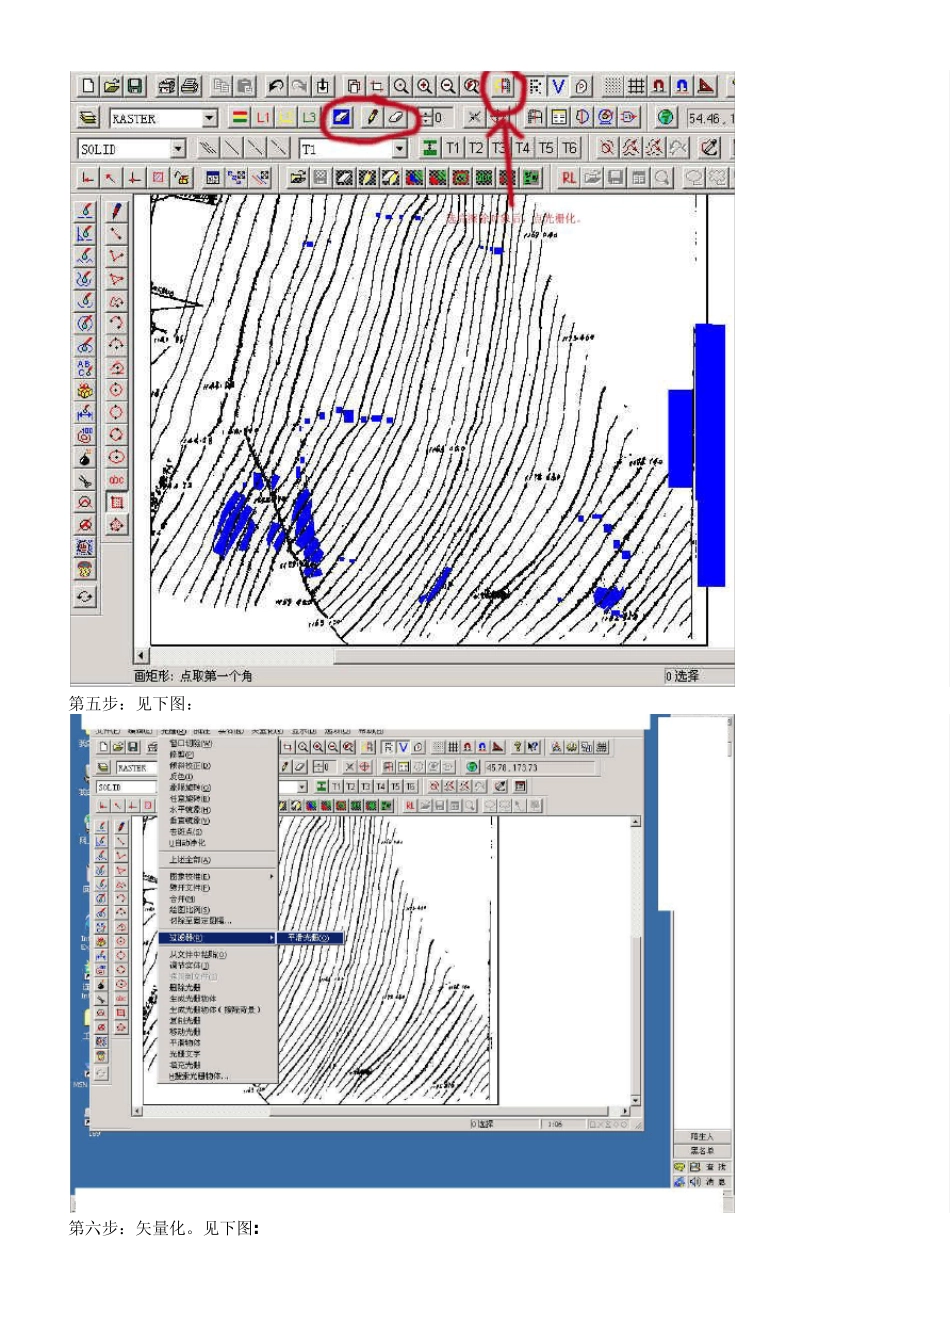950x1344 pixels.
Task: Click the line width spinner next to value 0
Action: pos(428,117)
